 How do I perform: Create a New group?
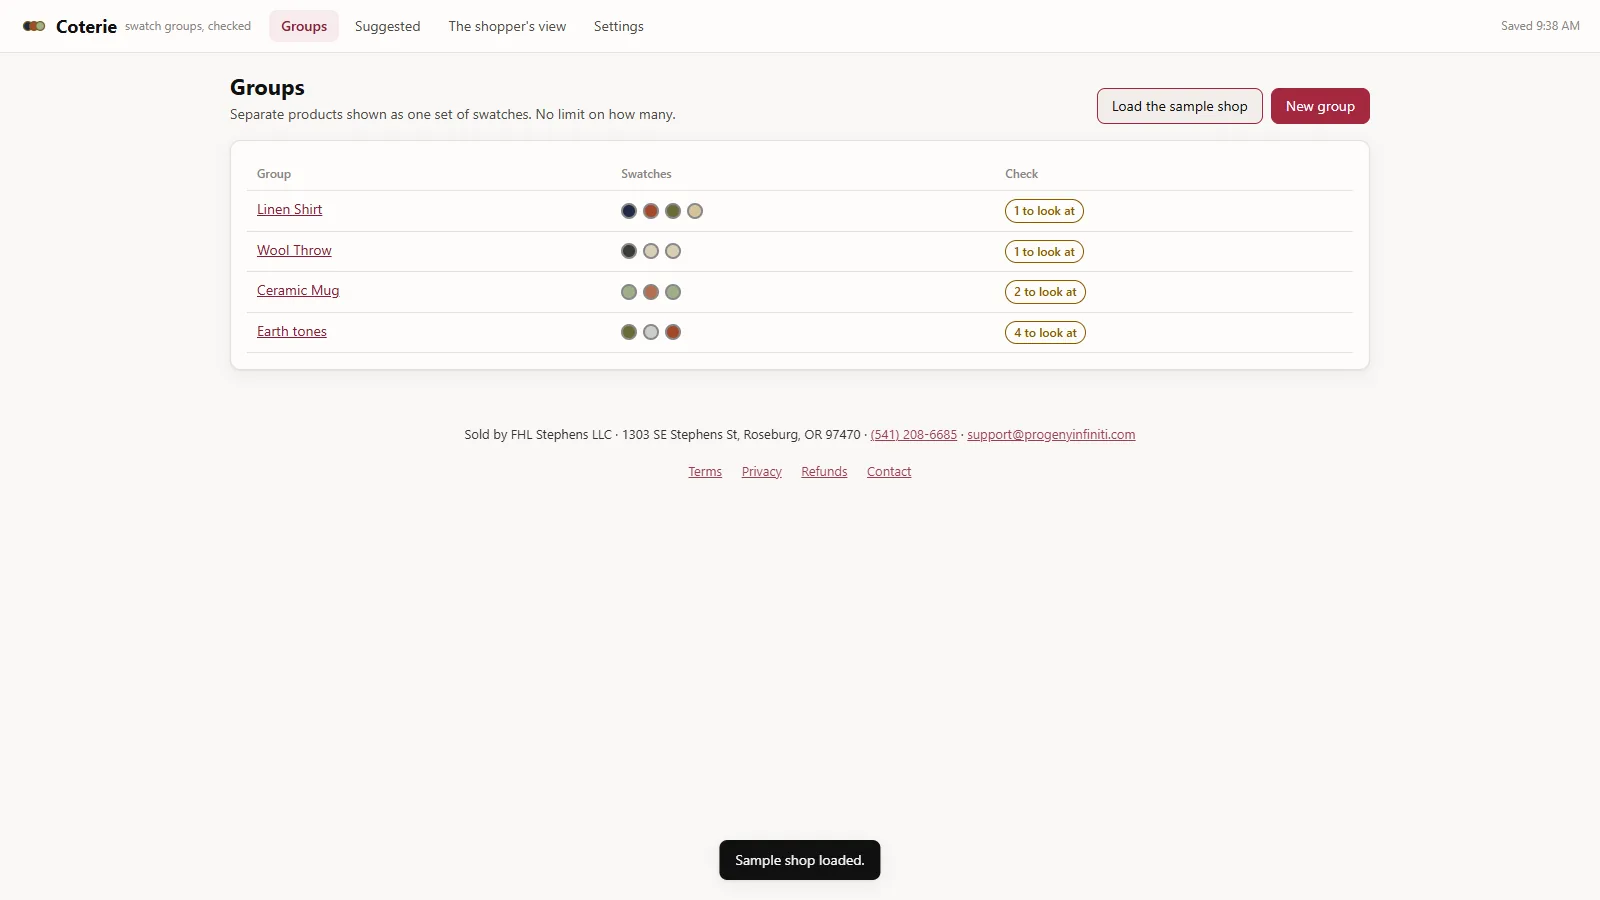tap(1320, 106)
